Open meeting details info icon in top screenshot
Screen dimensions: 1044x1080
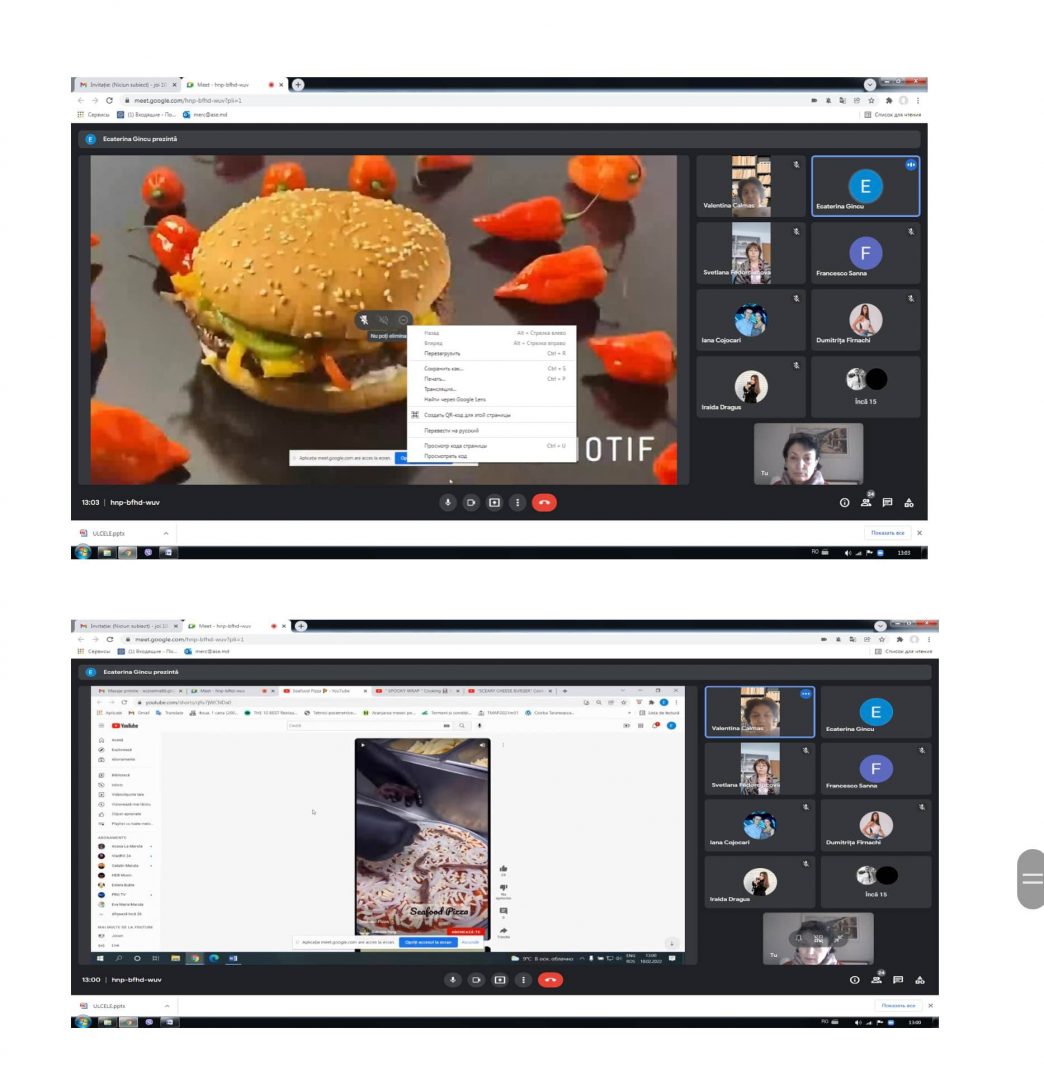coord(845,503)
